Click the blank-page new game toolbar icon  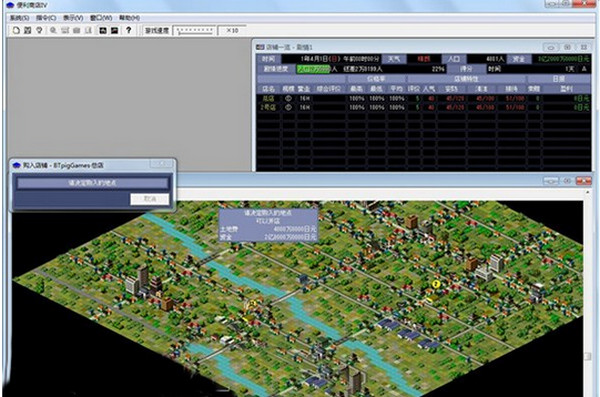pos(16,30)
